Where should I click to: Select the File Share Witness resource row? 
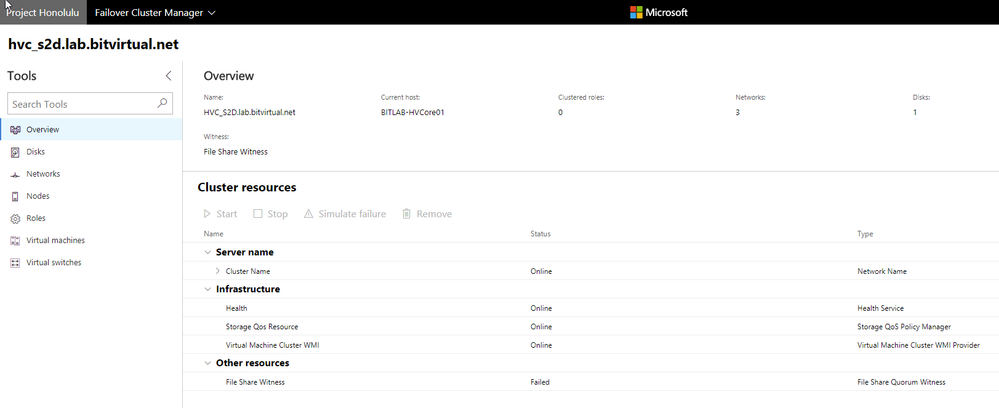pos(591,382)
